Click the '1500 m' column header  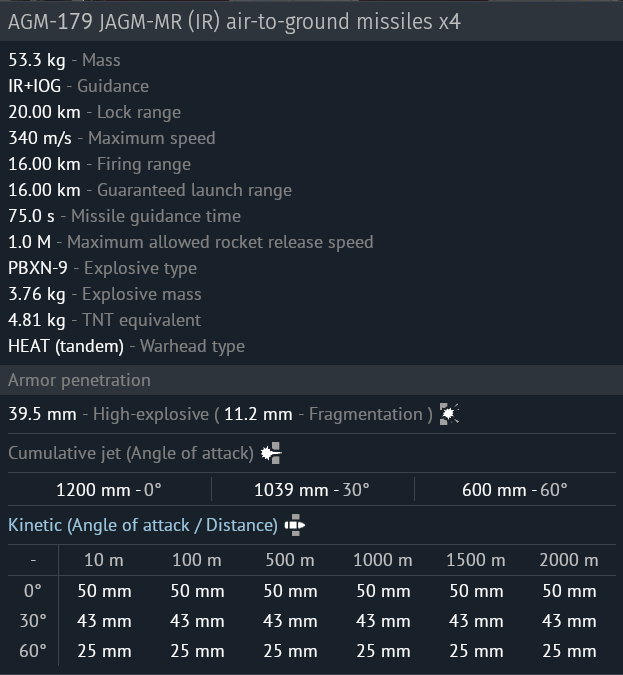coord(476,560)
